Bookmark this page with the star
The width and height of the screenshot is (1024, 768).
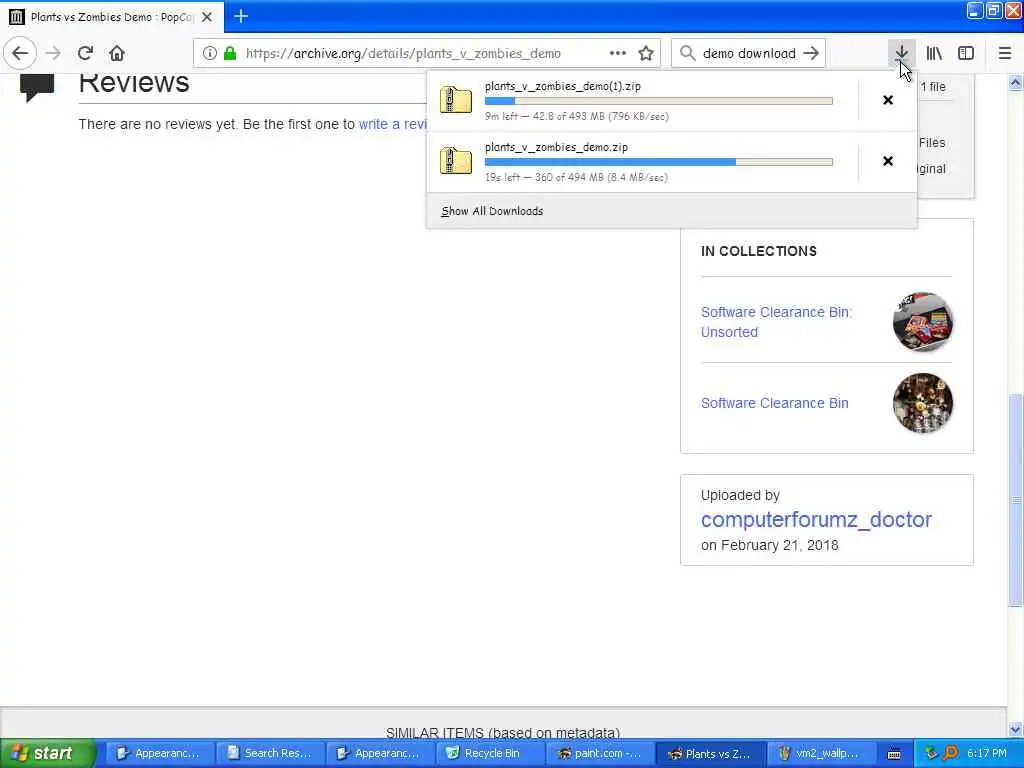[x=646, y=54]
